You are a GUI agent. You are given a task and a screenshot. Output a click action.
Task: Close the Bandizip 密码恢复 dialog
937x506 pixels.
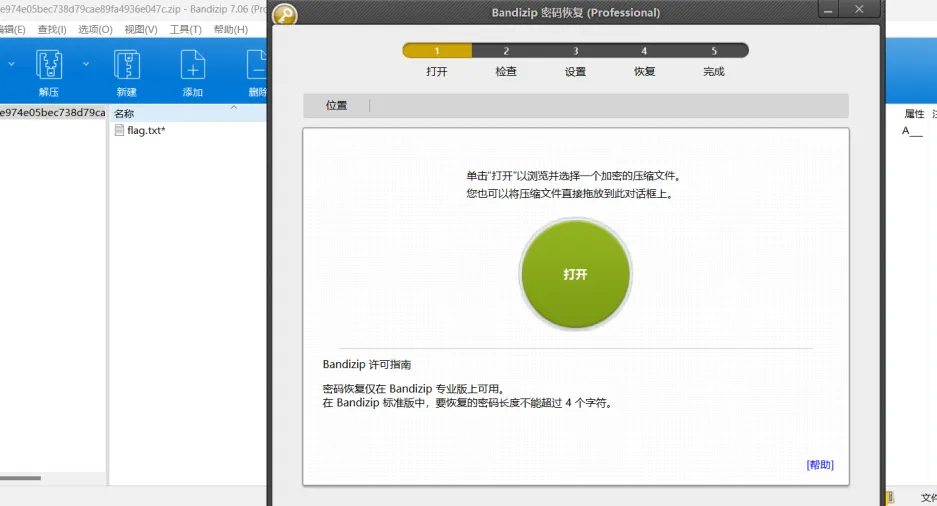click(x=859, y=10)
